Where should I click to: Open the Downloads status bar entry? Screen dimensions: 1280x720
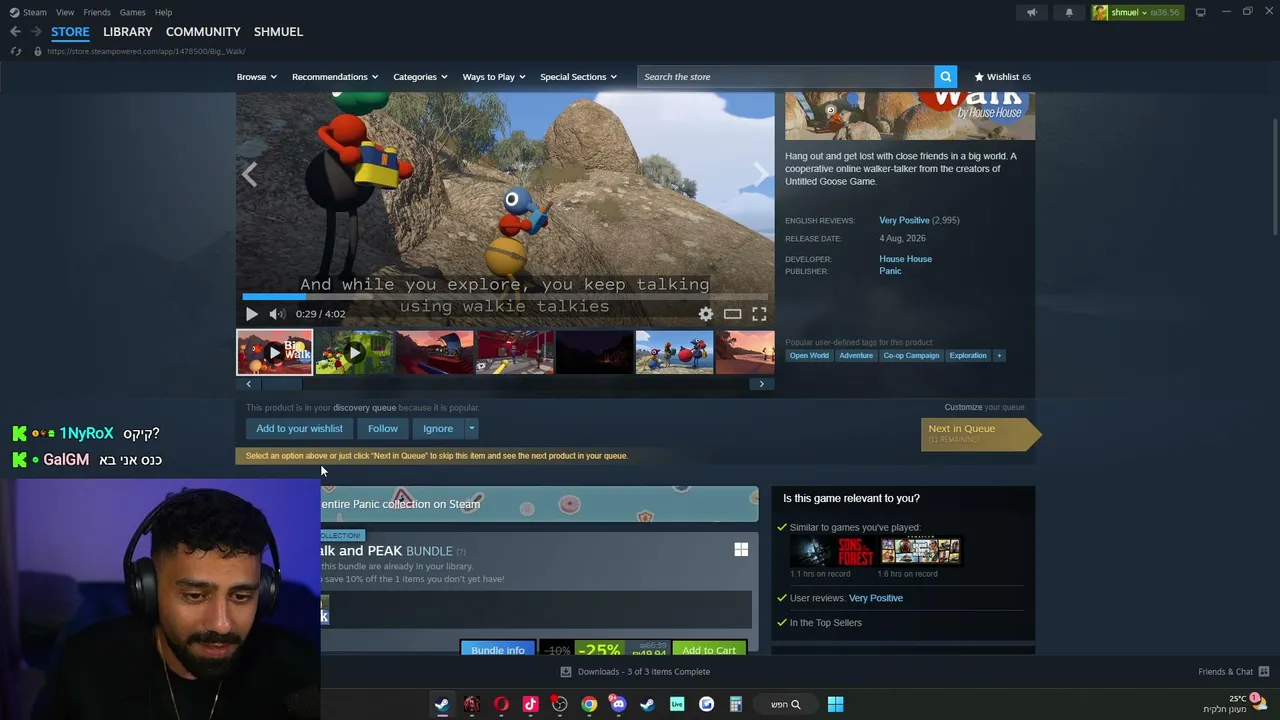coord(635,672)
